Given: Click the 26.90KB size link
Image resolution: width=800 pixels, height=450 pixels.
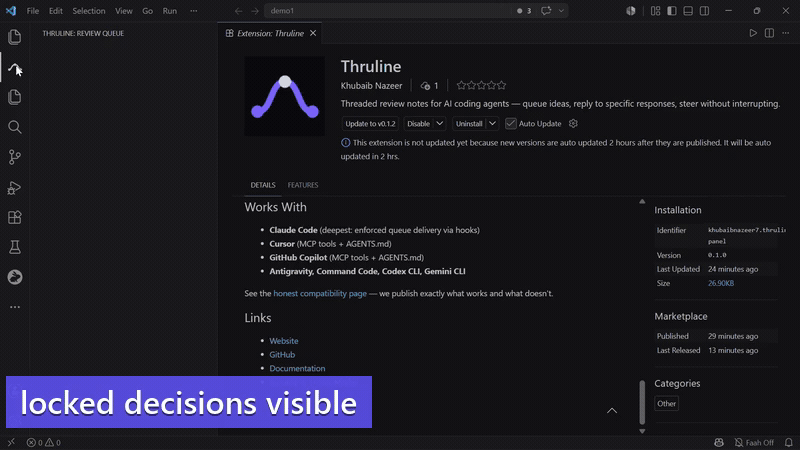Looking at the screenshot, I should click(720, 283).
